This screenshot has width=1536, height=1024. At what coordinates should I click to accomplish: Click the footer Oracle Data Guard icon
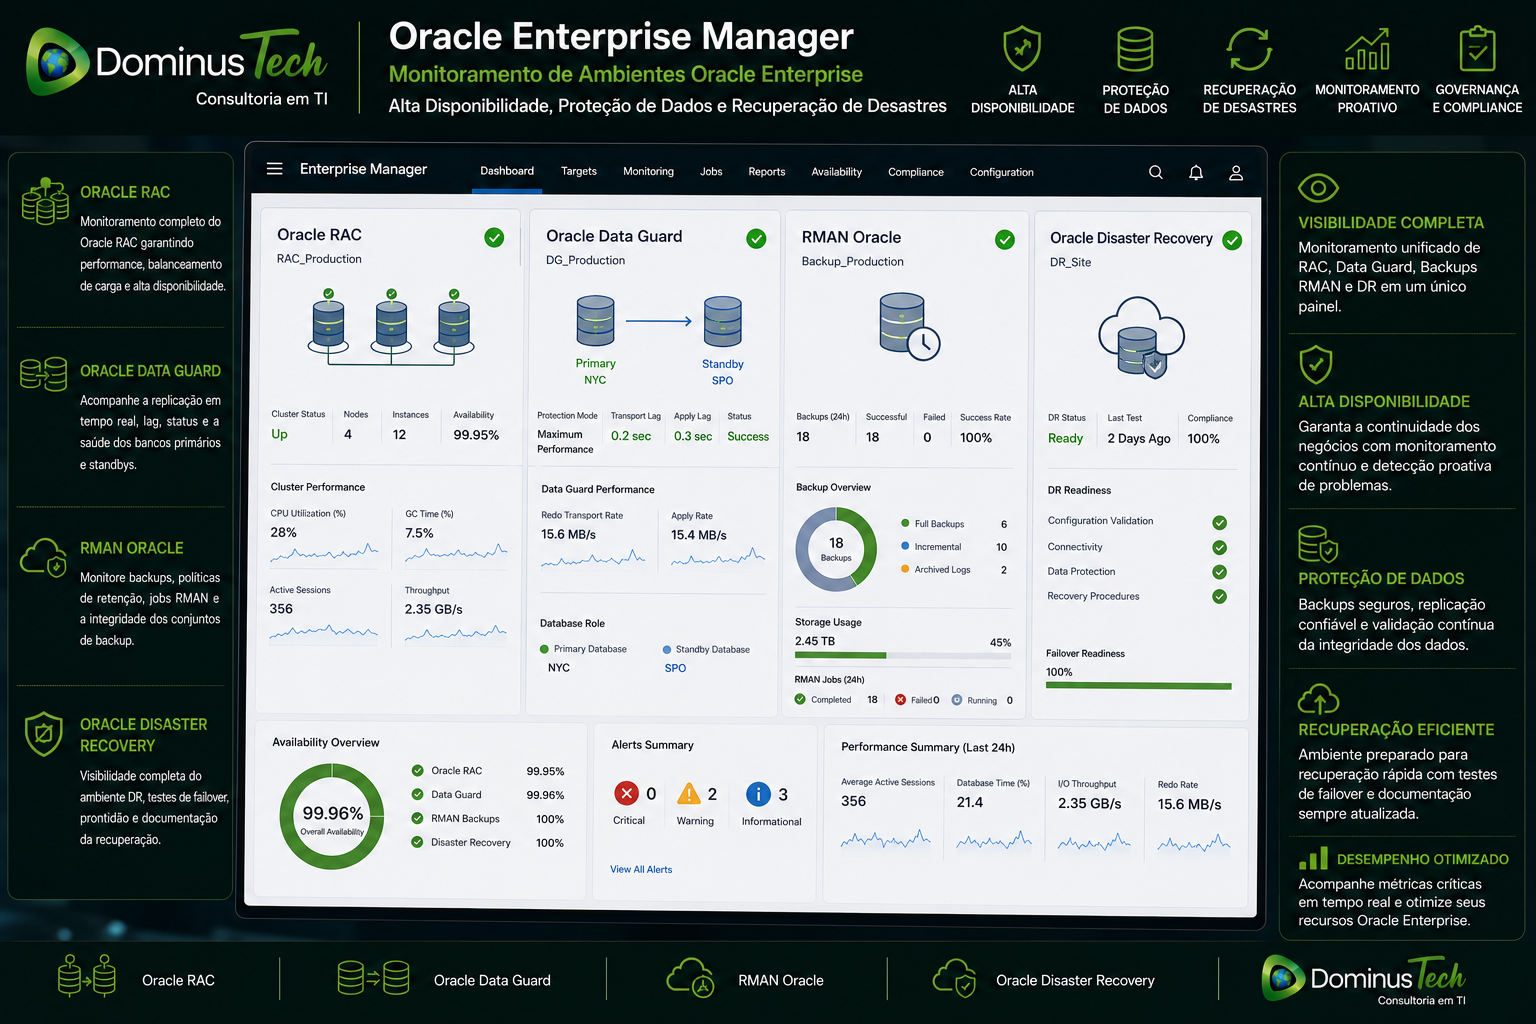(x=373, y=978)
